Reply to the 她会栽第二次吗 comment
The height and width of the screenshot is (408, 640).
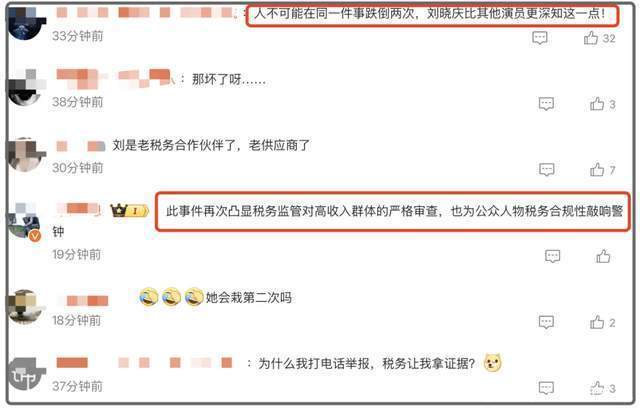click(x=546, y=322)
